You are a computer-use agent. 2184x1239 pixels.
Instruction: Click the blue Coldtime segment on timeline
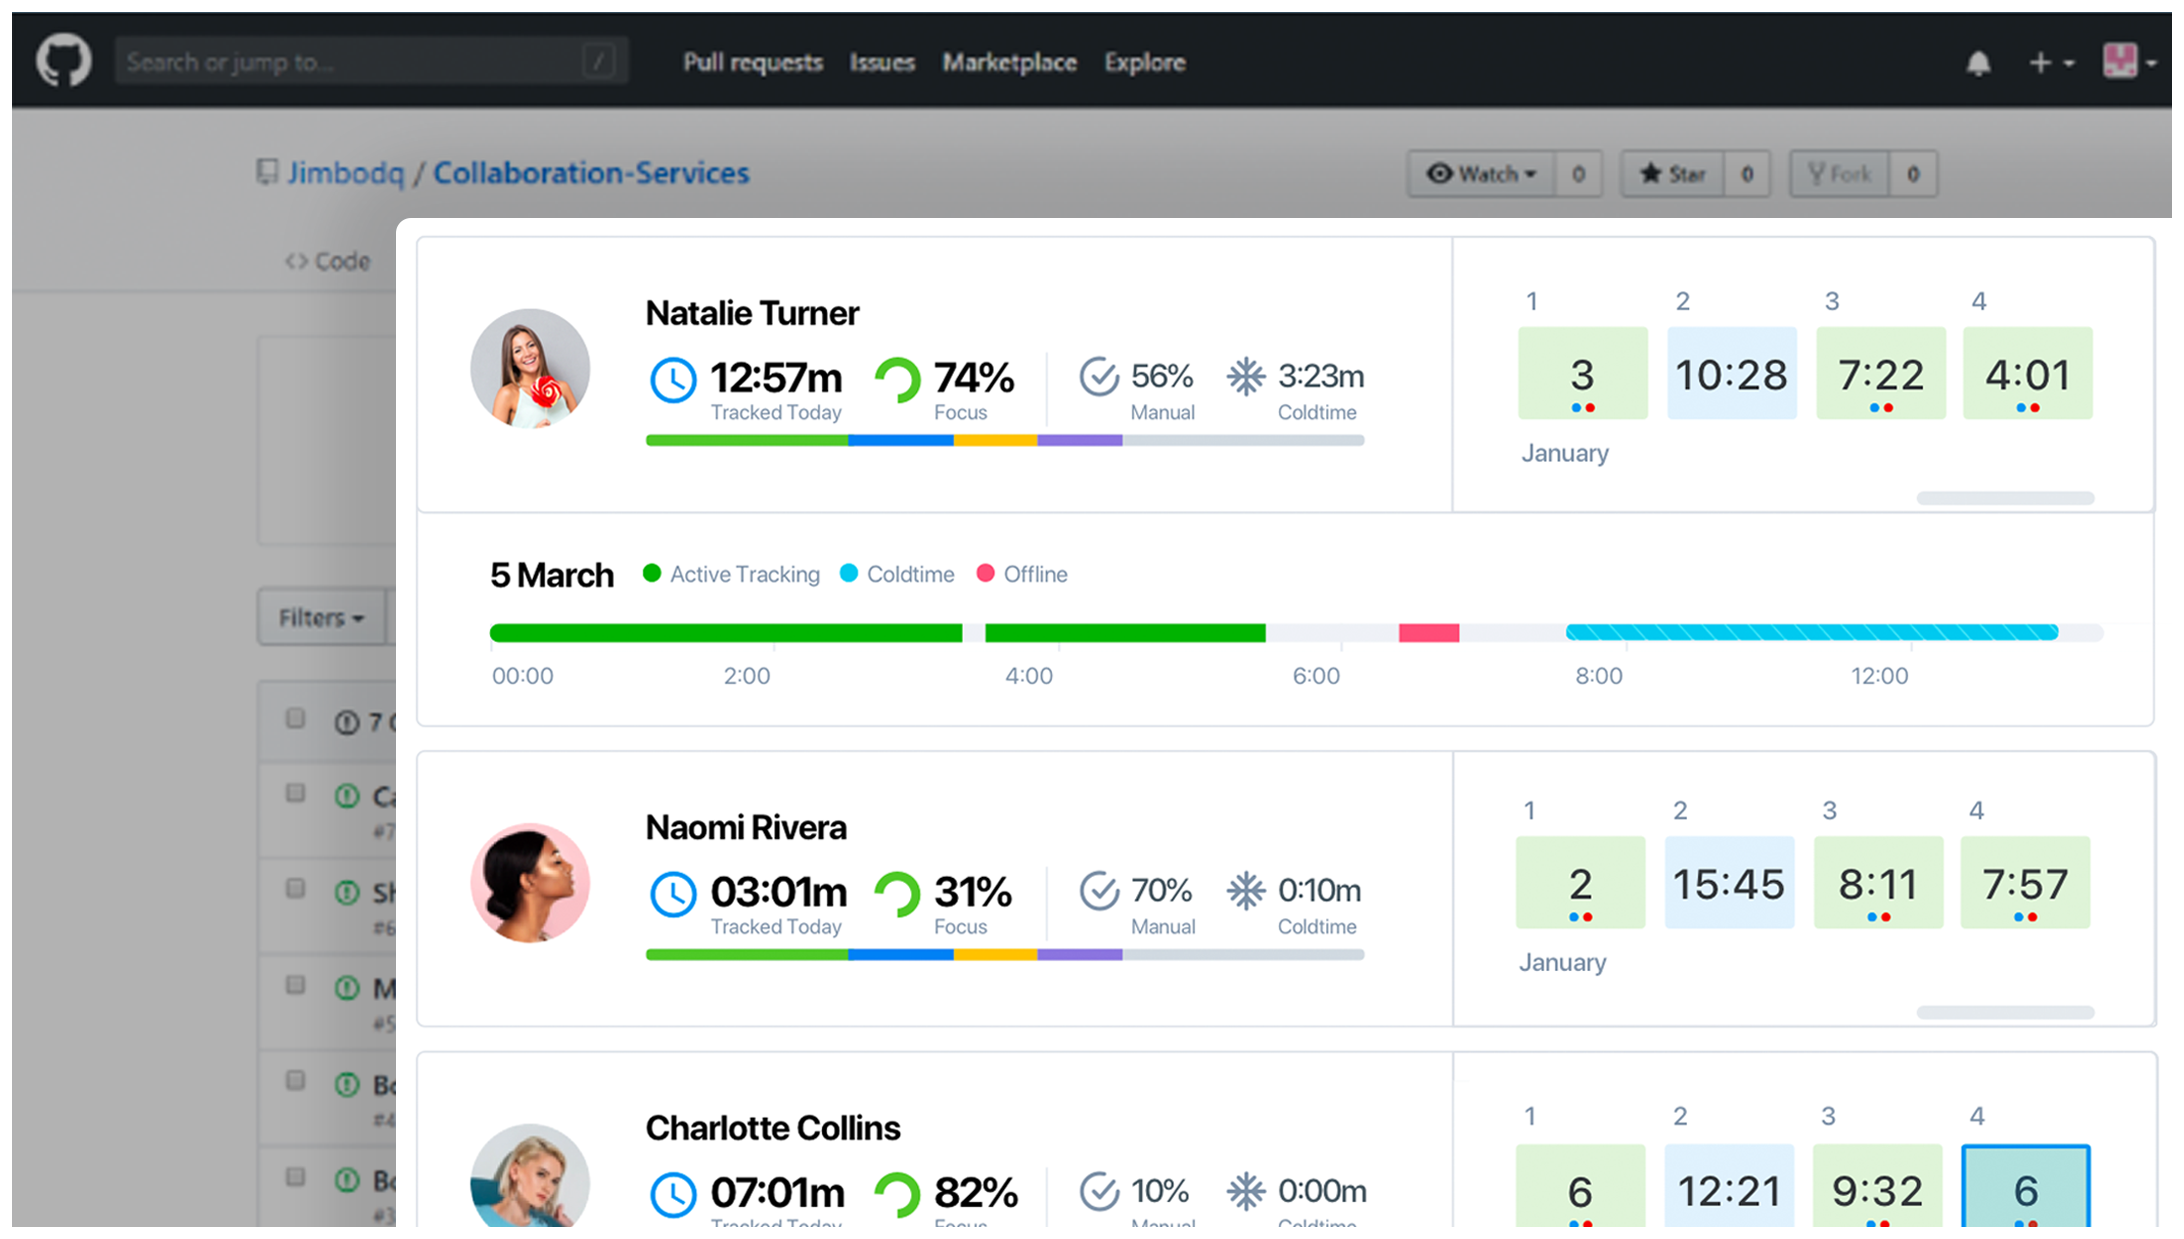[x=1811, y=632]
